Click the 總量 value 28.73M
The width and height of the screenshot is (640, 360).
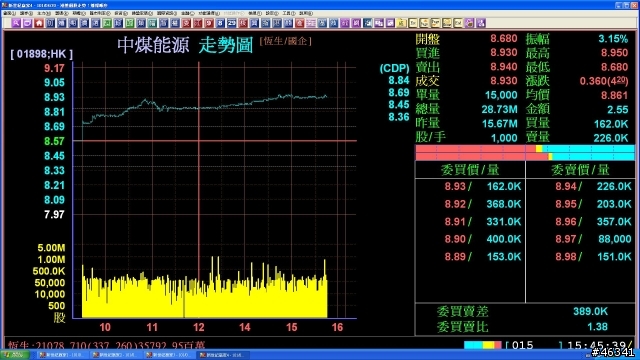click(x=500, y=109)
